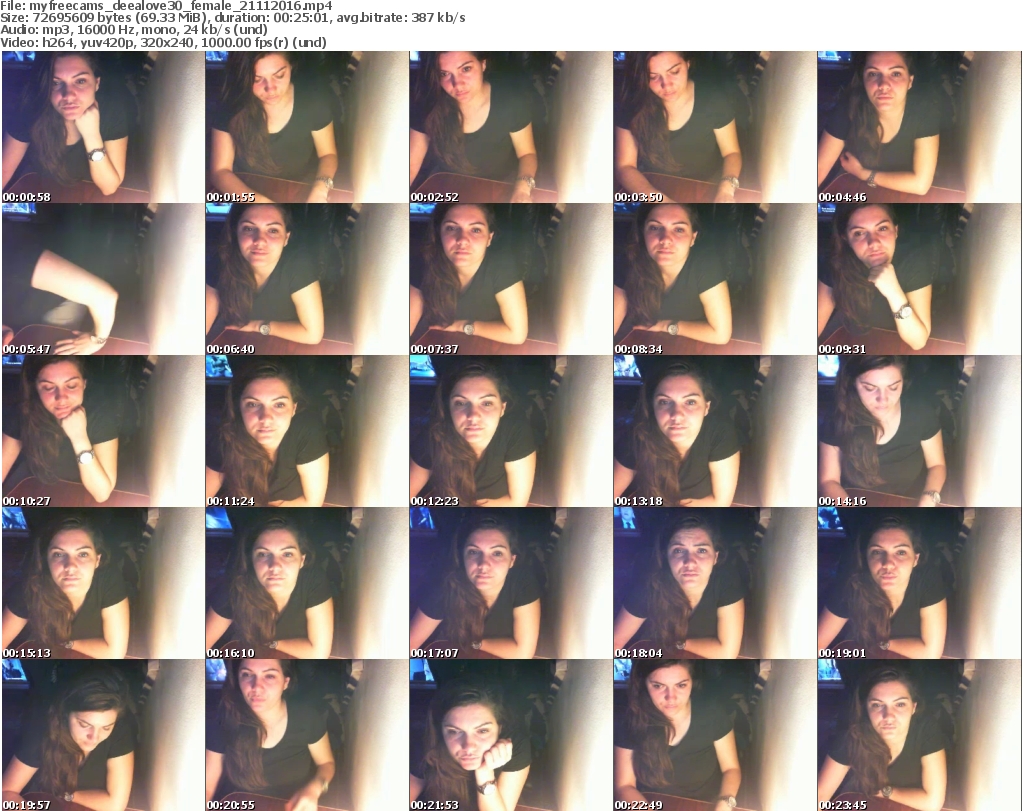Pick the preview frame at 00:11:24
Image resolution: width=1024 pixels, height=811 pixels.
[x=307, y=432]
